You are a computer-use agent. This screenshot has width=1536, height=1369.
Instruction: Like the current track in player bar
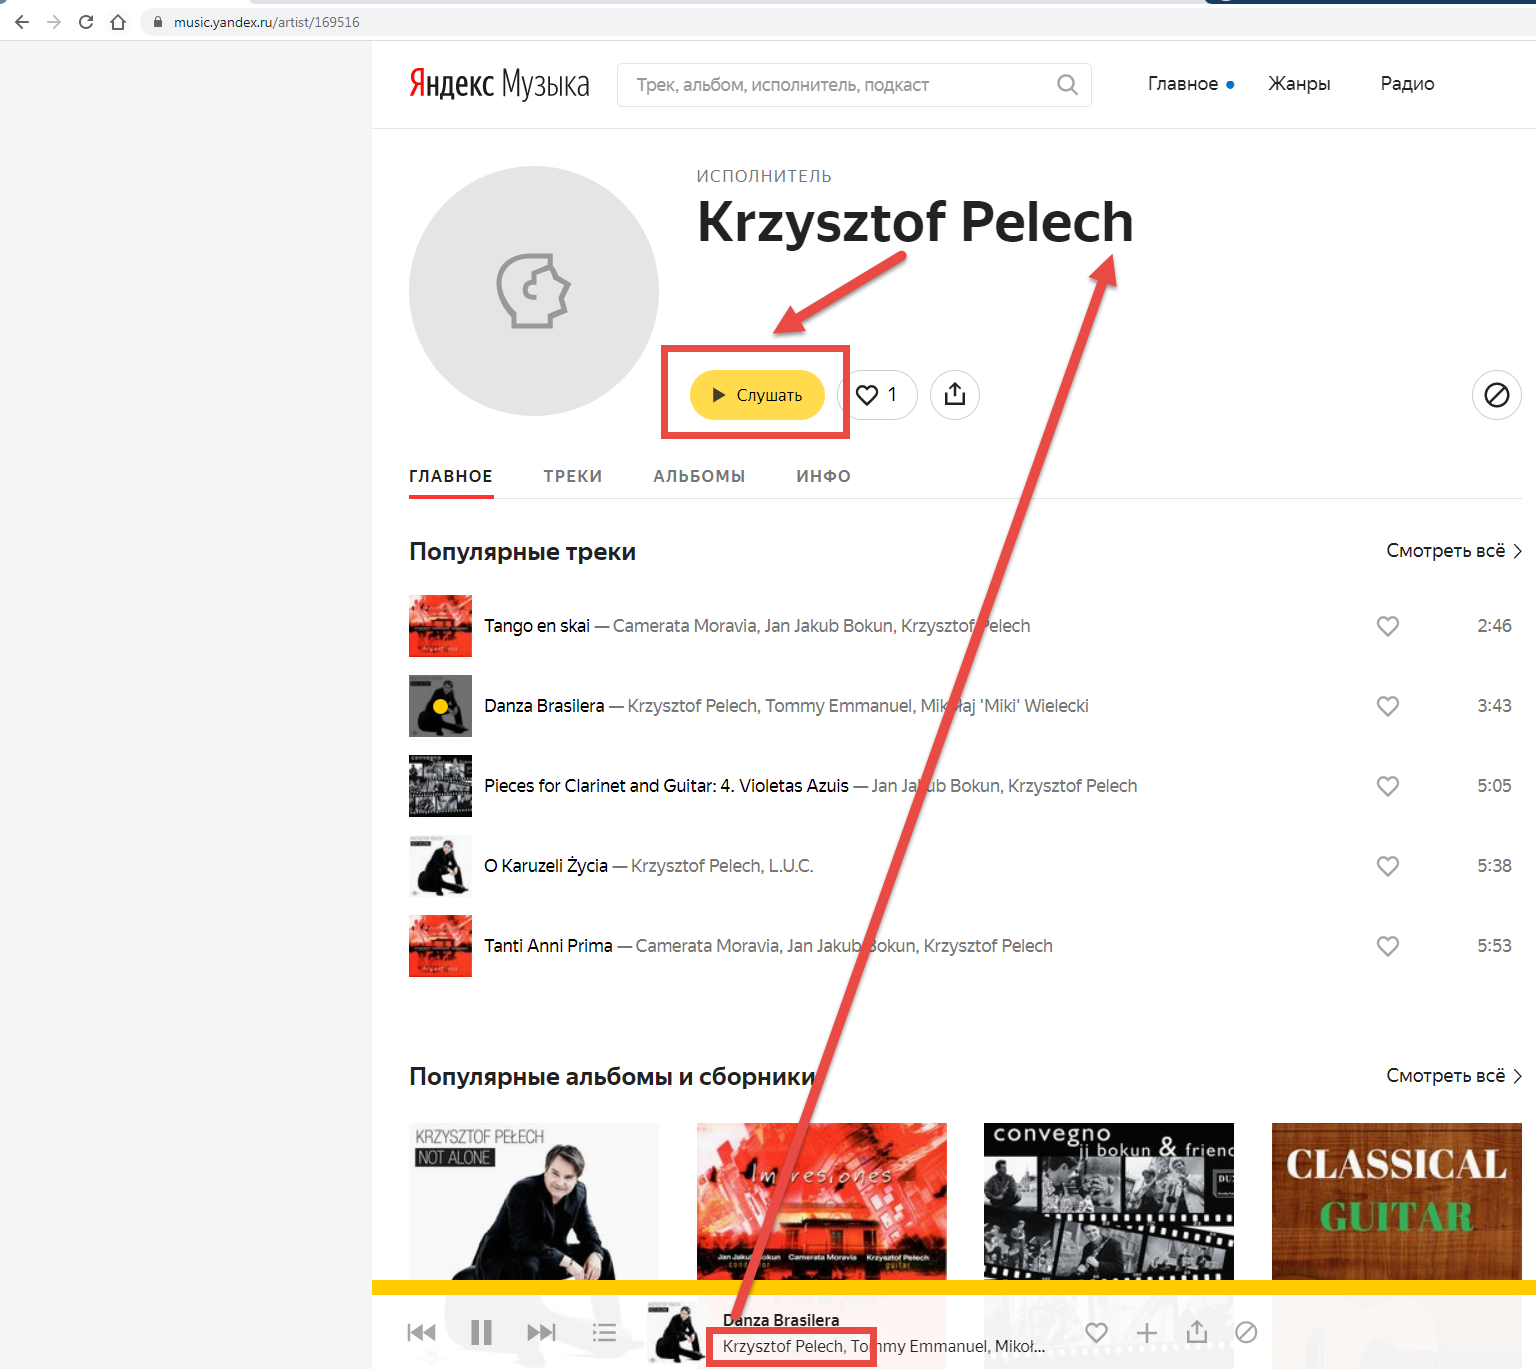pos(1097,1332)
